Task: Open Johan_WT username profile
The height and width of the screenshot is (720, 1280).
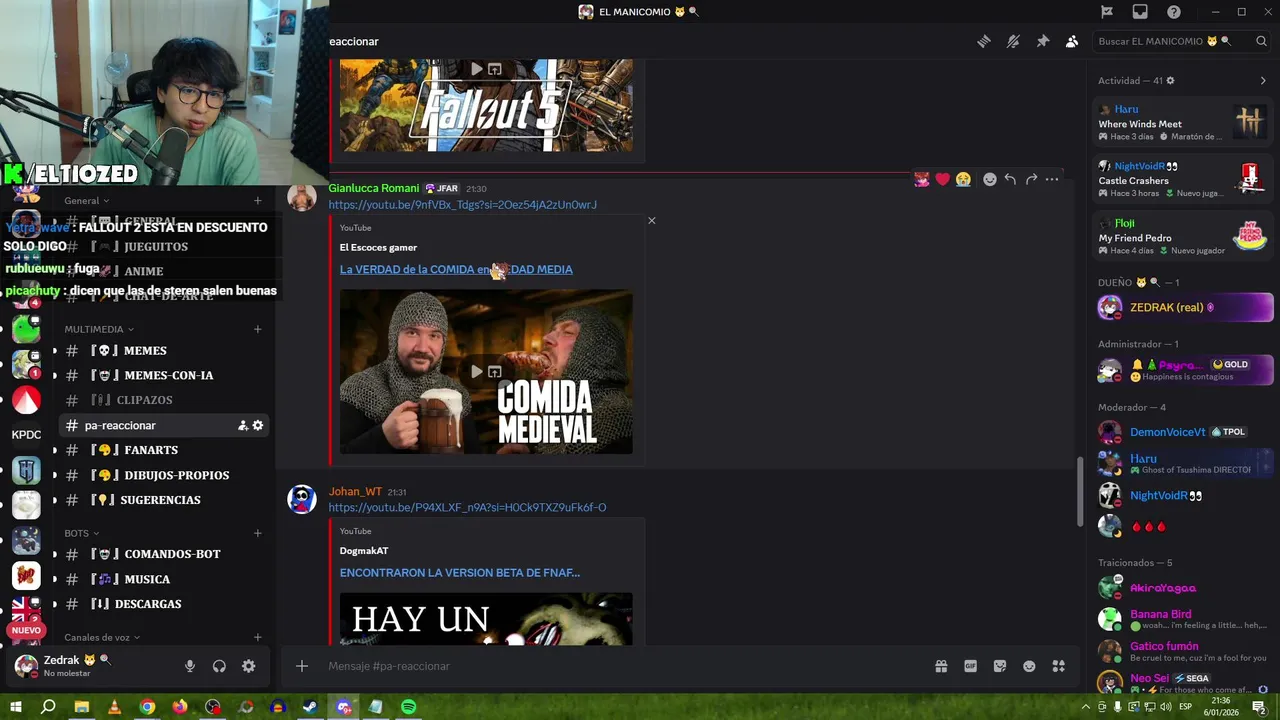Action: point(355,492)
